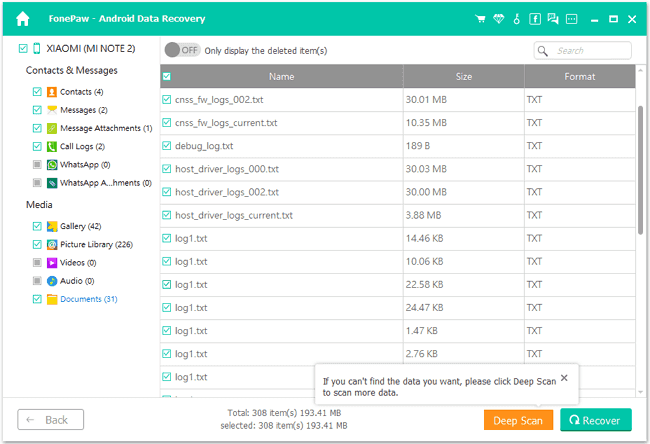Toggle the select-all checkbox in table header
This screenshot has width=650, height=444.
point(167,77)
